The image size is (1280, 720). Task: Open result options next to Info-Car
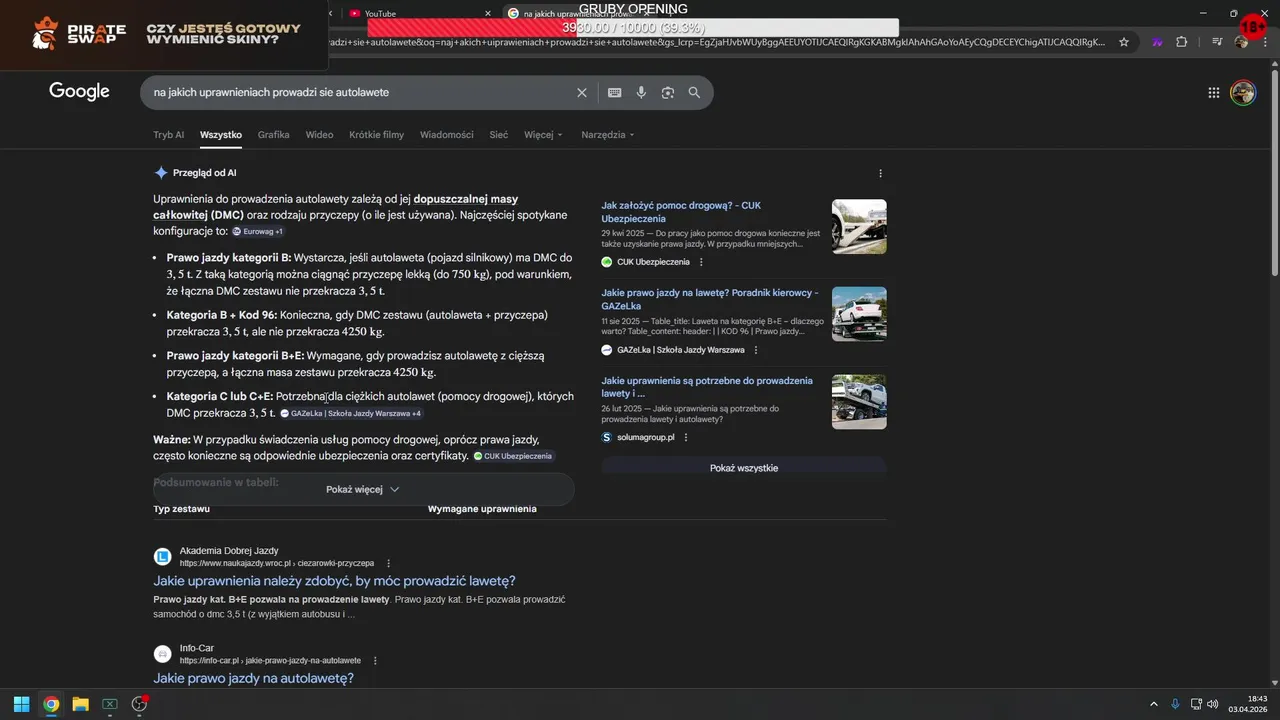(x=375, y=660)
